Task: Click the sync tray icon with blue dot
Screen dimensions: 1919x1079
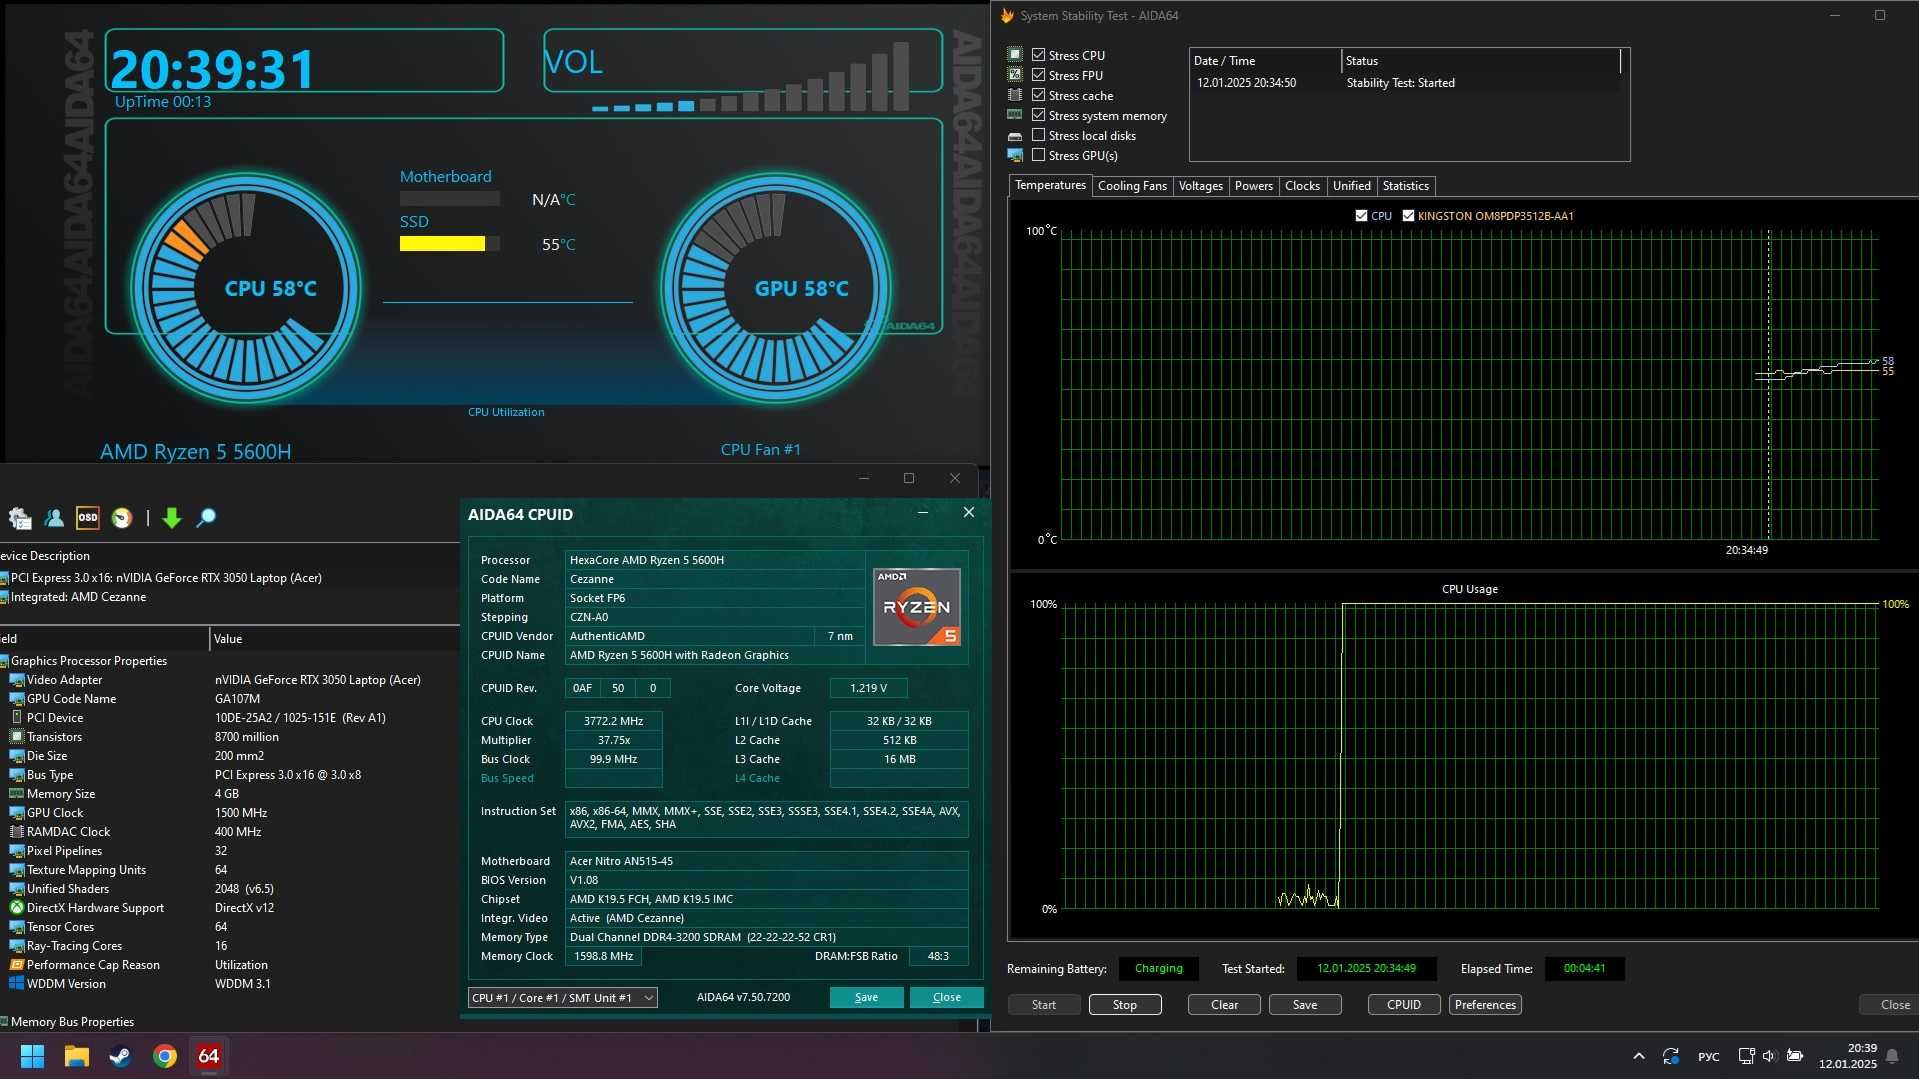Action: pos(1671,1056)
